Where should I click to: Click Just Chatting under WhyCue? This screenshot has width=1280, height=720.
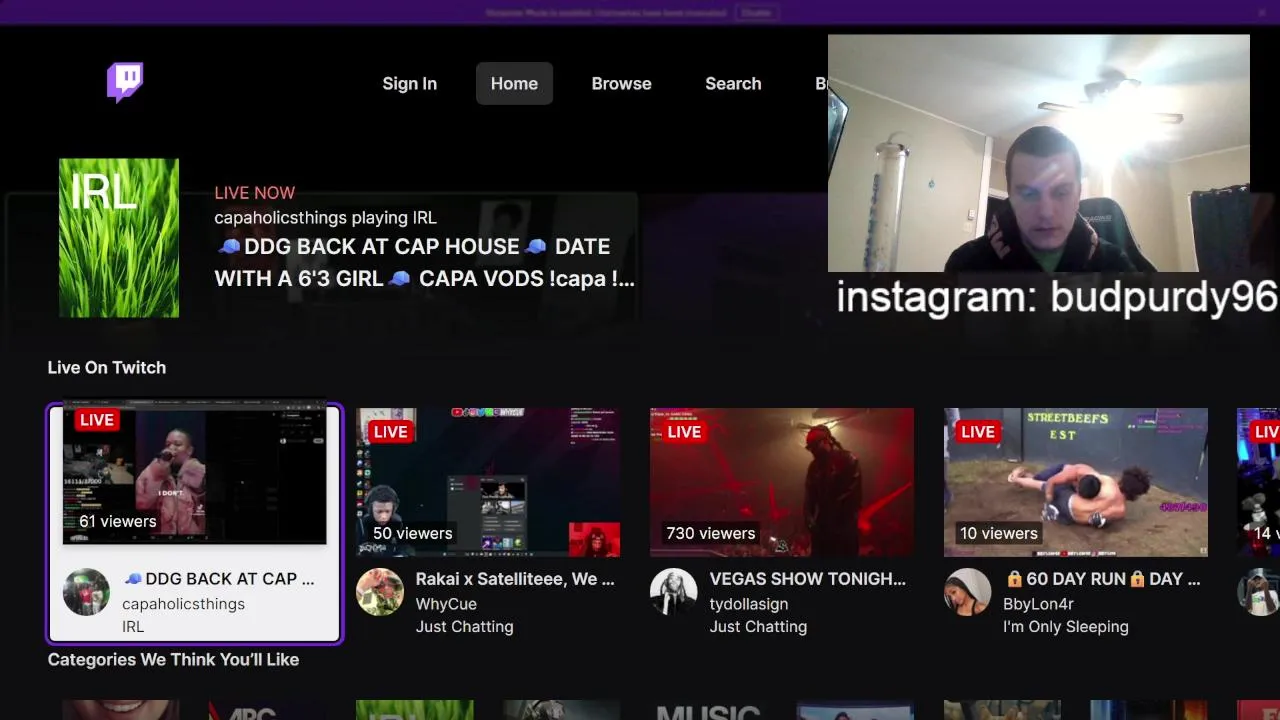[465, 627]
